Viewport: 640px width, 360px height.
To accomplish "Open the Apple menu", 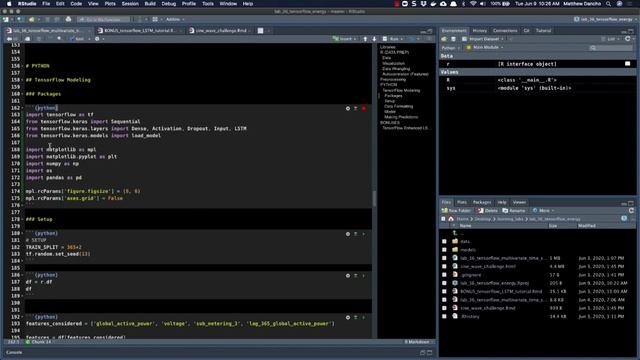I will tap(9, 4).
